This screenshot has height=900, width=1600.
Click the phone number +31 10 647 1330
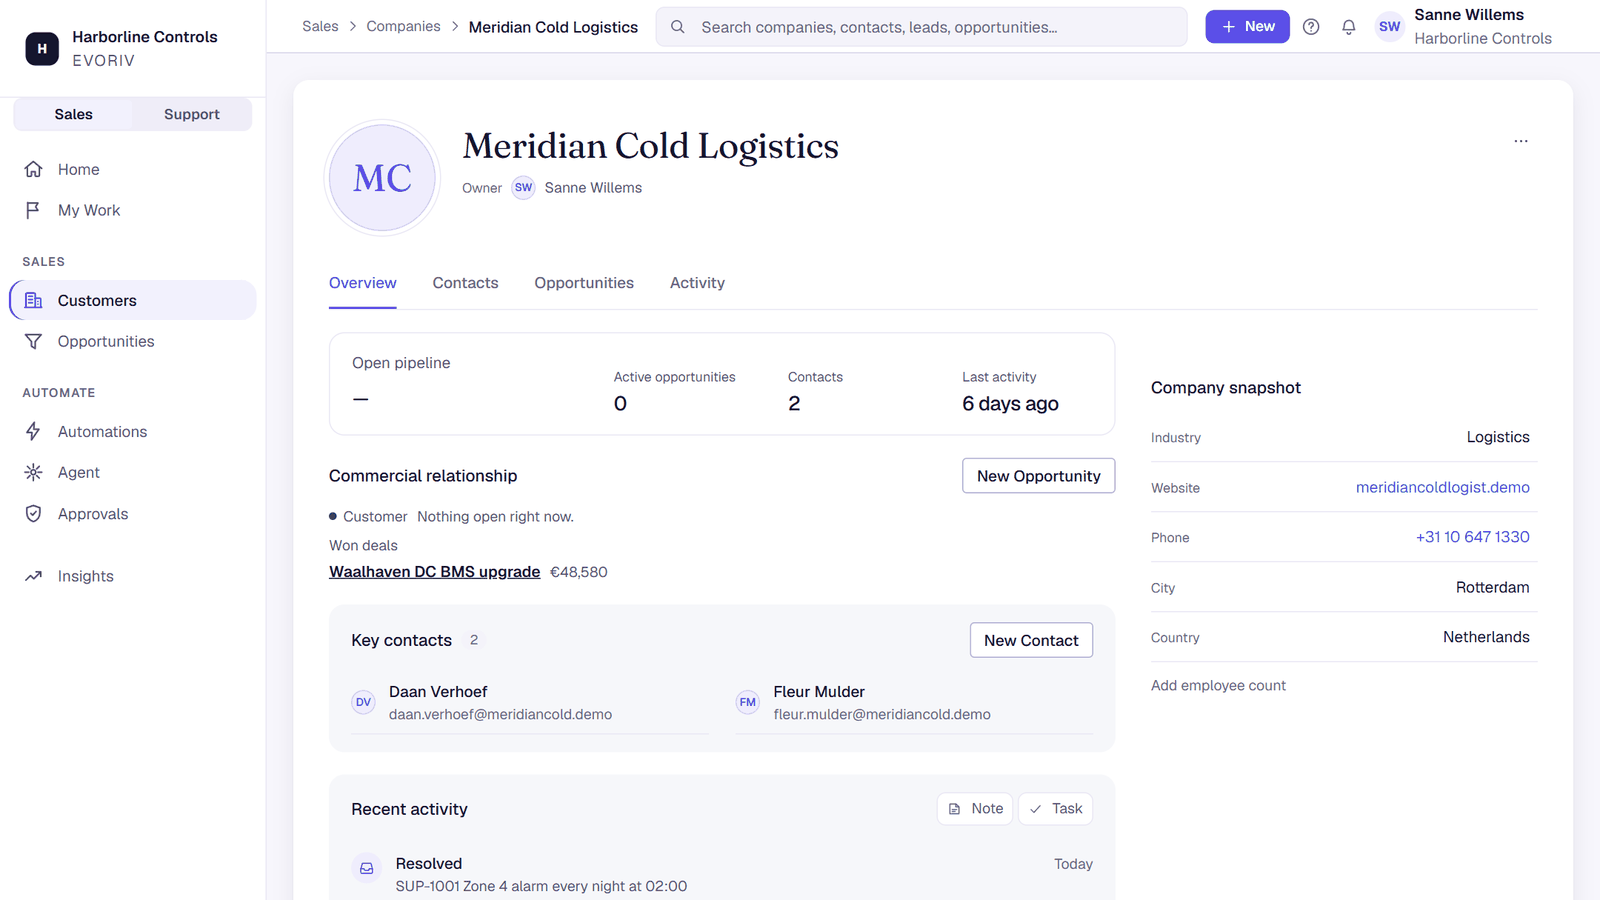coord(1472,537)
